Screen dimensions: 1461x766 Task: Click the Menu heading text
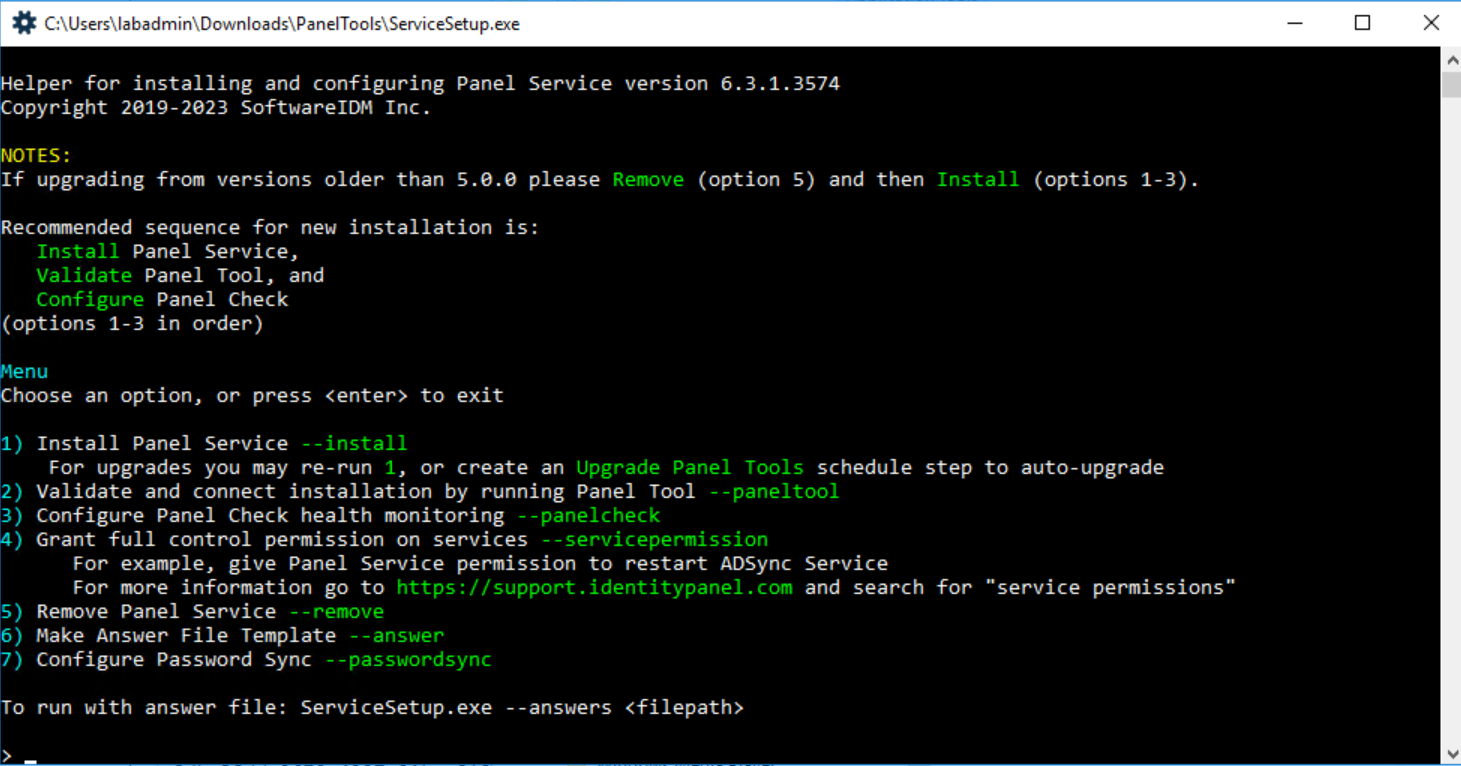pos(24,371)
